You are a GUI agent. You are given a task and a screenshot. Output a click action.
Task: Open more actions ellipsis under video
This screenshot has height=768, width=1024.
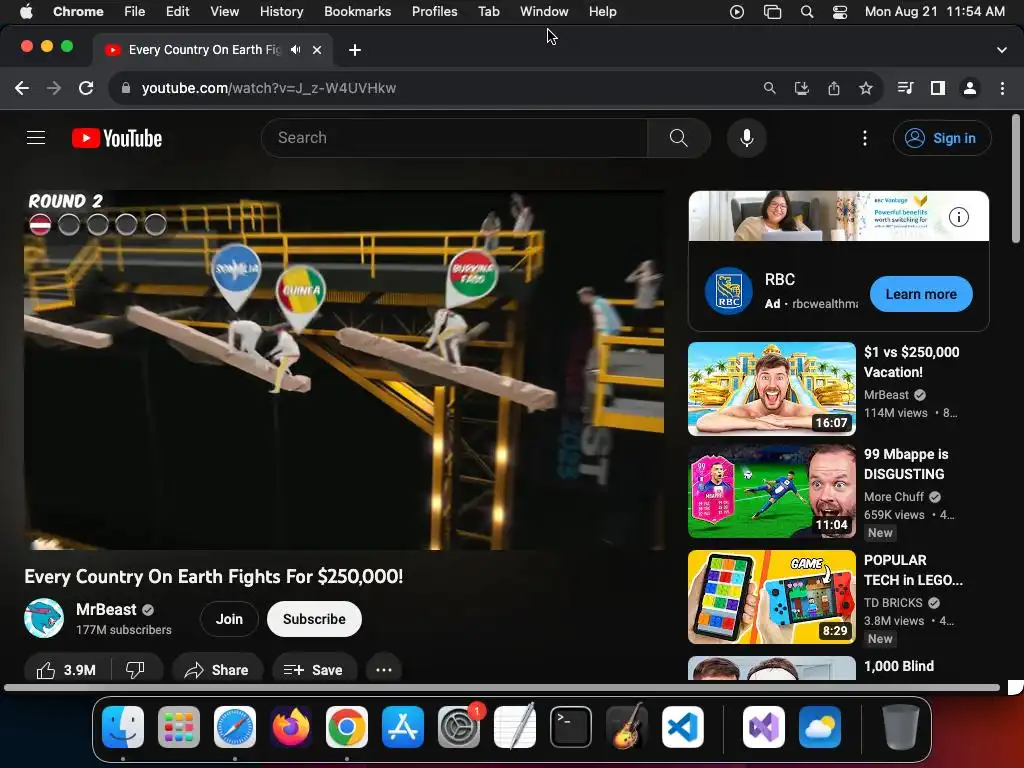click(x=383, y=670)
